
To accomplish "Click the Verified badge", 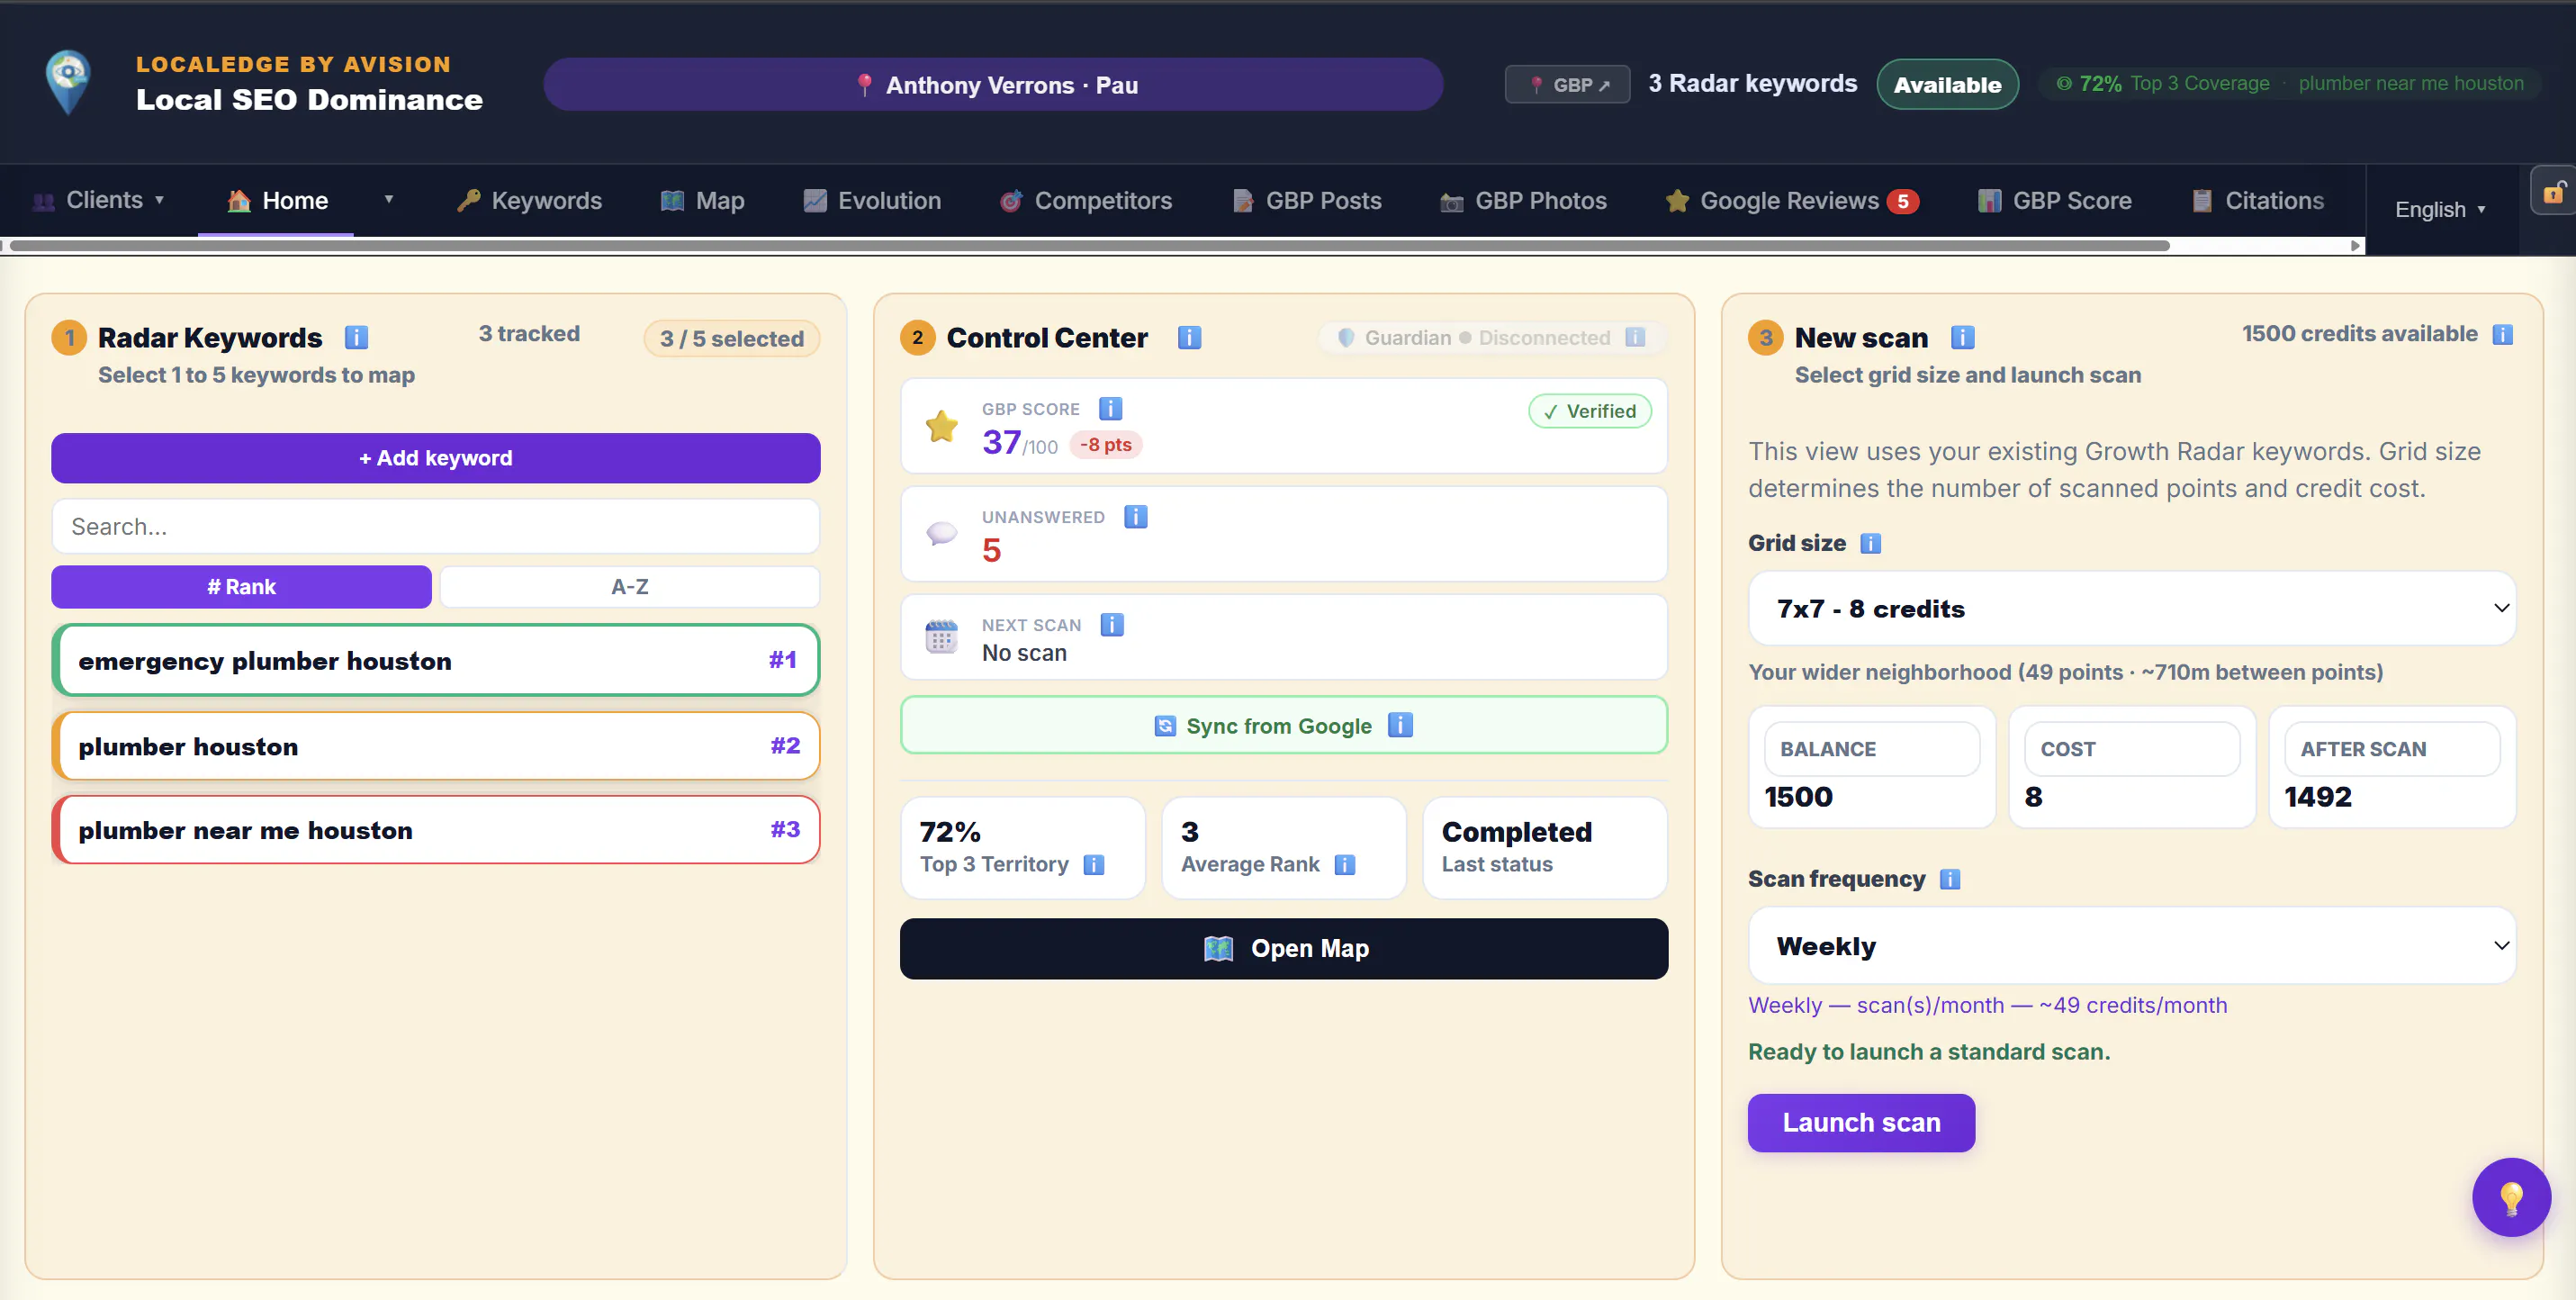I will pos(1590,411).
